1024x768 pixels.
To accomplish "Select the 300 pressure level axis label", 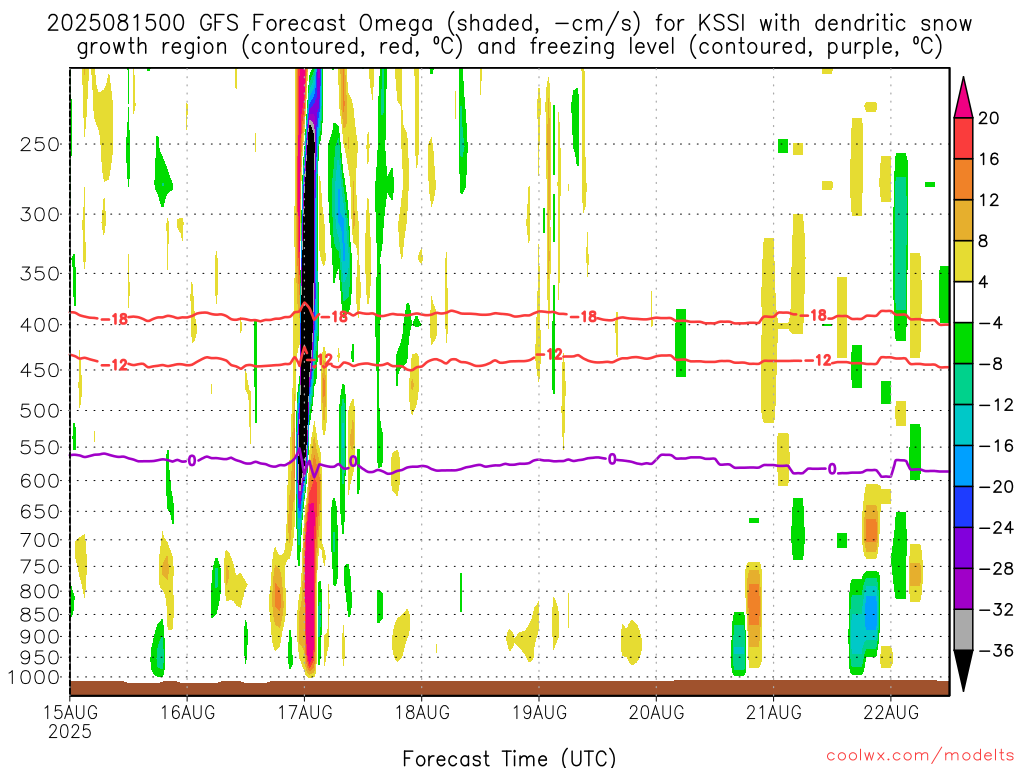I will 40,214.
